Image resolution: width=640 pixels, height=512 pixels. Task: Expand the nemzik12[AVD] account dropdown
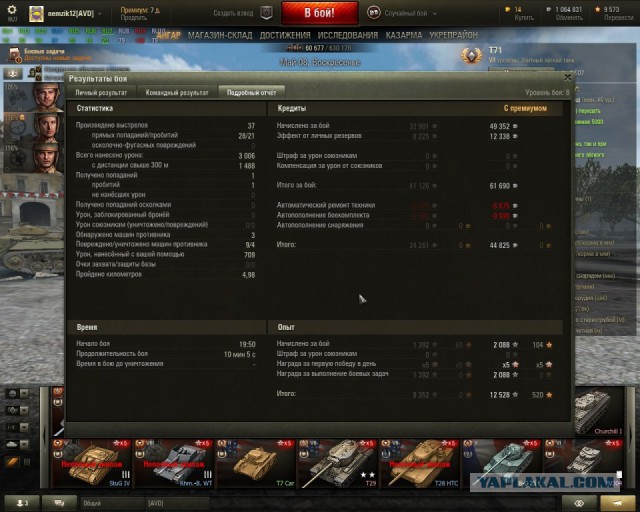pyautogui.click(x=100, y=13)
